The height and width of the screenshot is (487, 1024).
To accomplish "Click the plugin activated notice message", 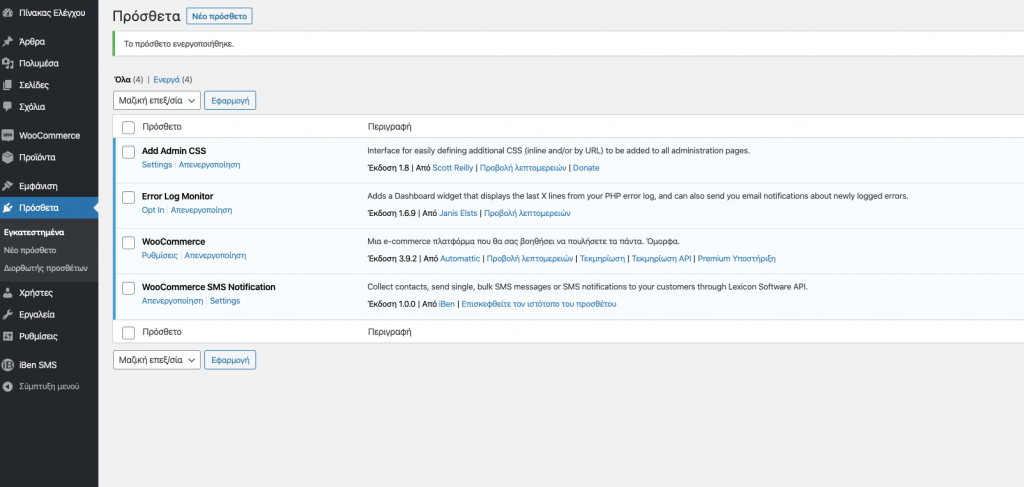I will (179, 44).
